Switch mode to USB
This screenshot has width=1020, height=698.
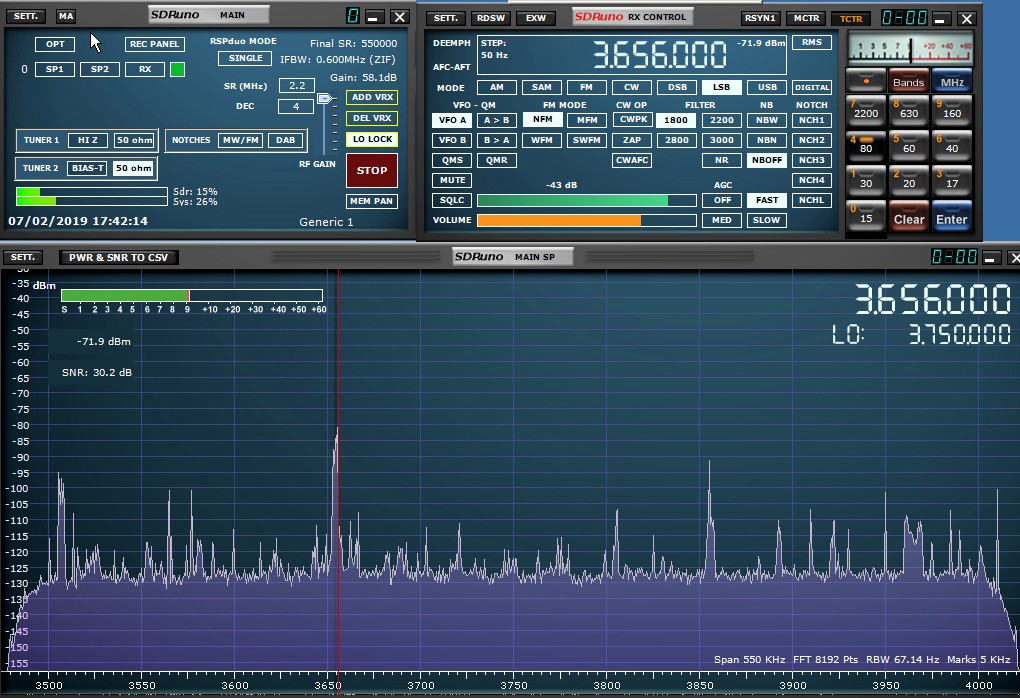pos(767,87)
